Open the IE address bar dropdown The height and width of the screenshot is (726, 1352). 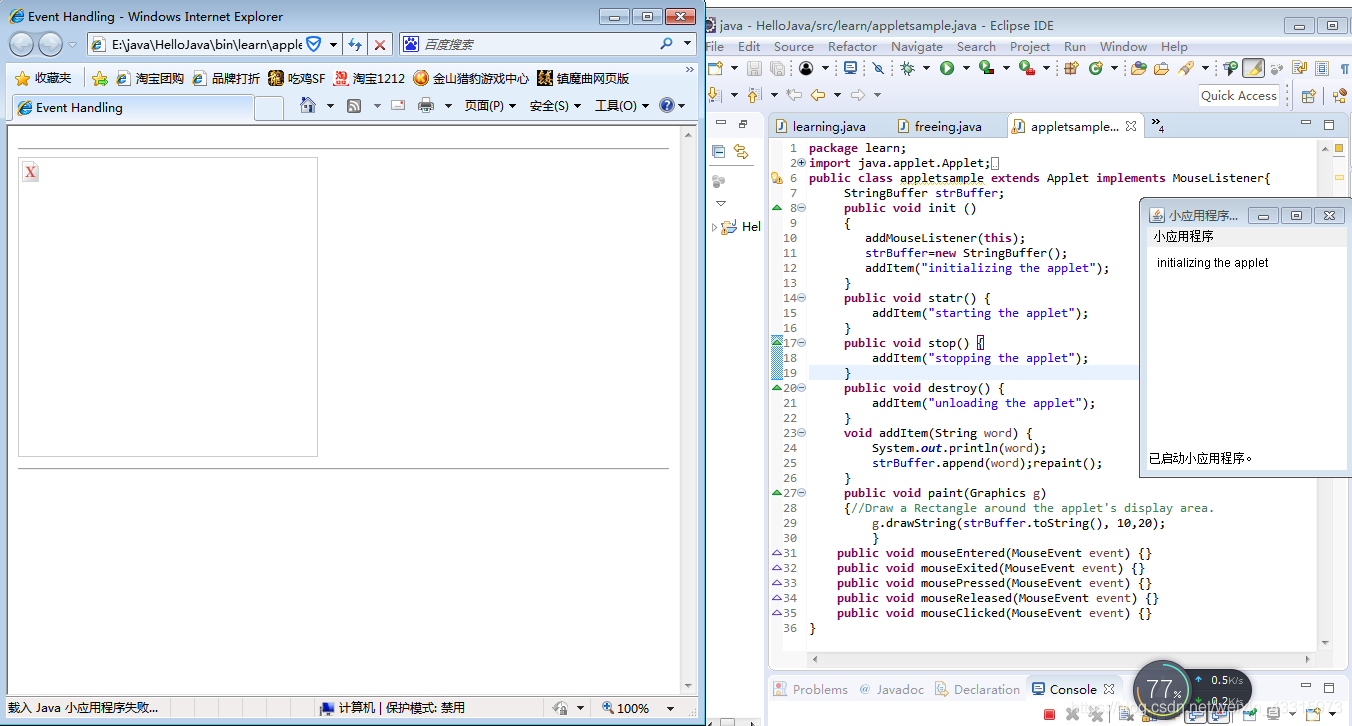pos(332,44)
